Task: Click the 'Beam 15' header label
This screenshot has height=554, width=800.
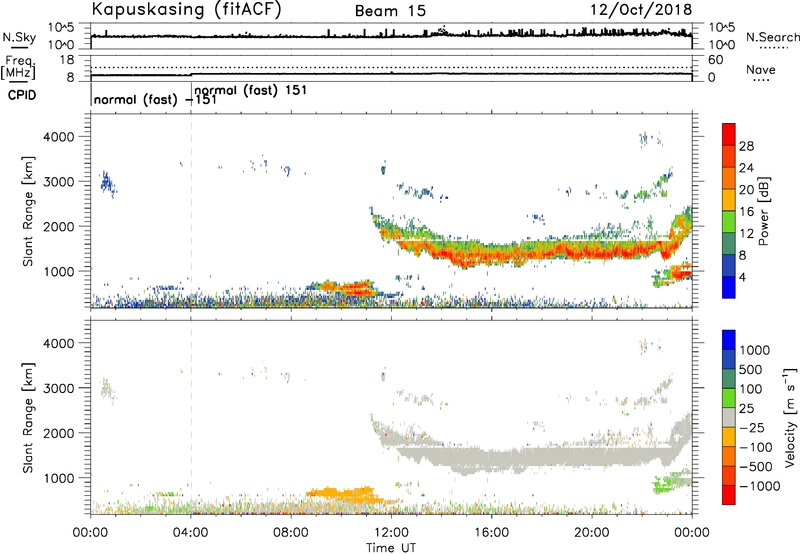Action: (390, 11)
